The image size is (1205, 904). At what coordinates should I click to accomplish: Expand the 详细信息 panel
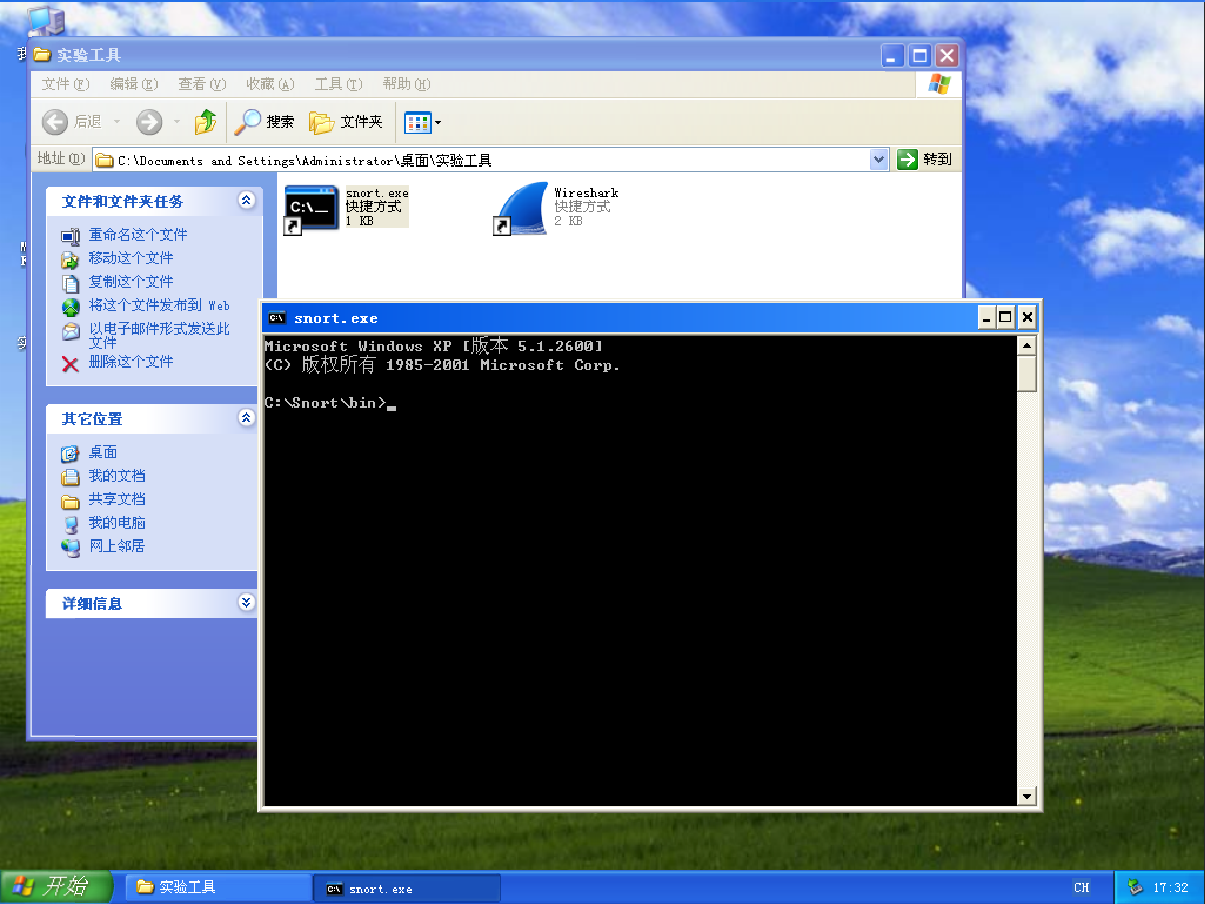coord(246,602)
